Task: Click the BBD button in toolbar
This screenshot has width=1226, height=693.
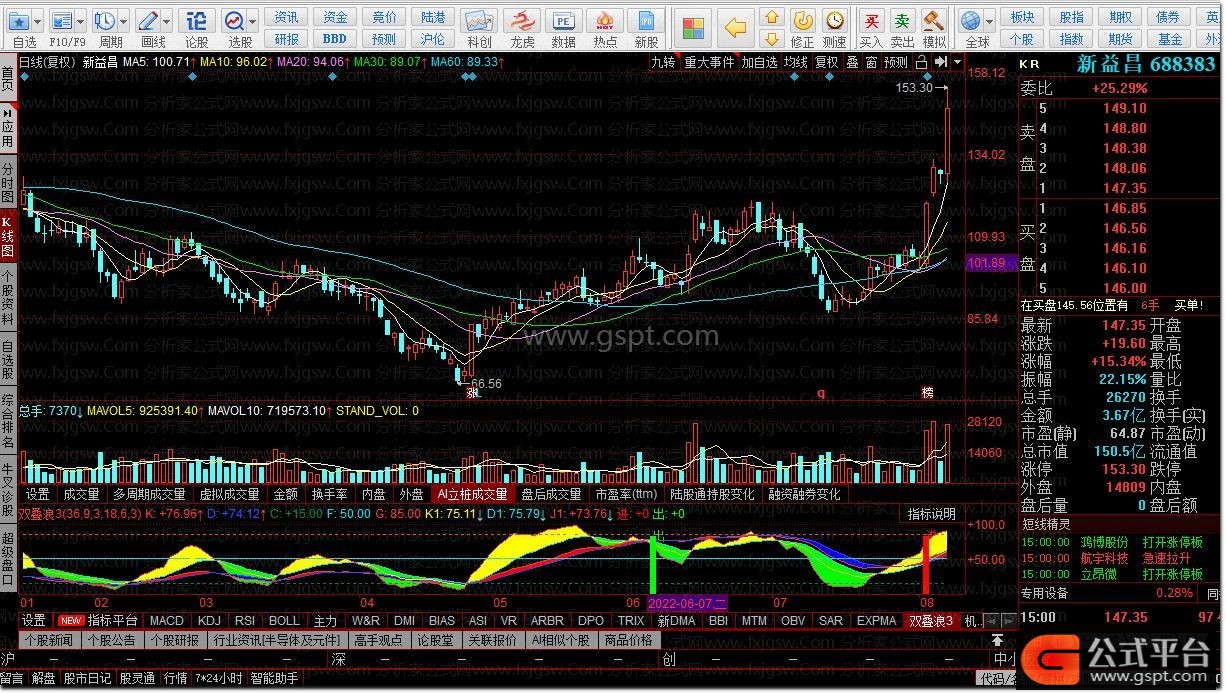Action: tap(334, 39)
